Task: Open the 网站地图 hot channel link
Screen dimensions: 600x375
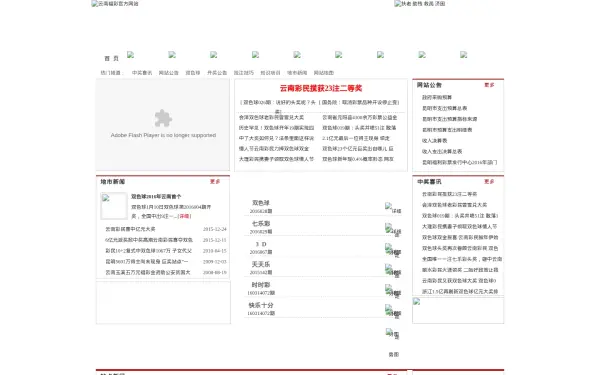Action: coord(324,73)
